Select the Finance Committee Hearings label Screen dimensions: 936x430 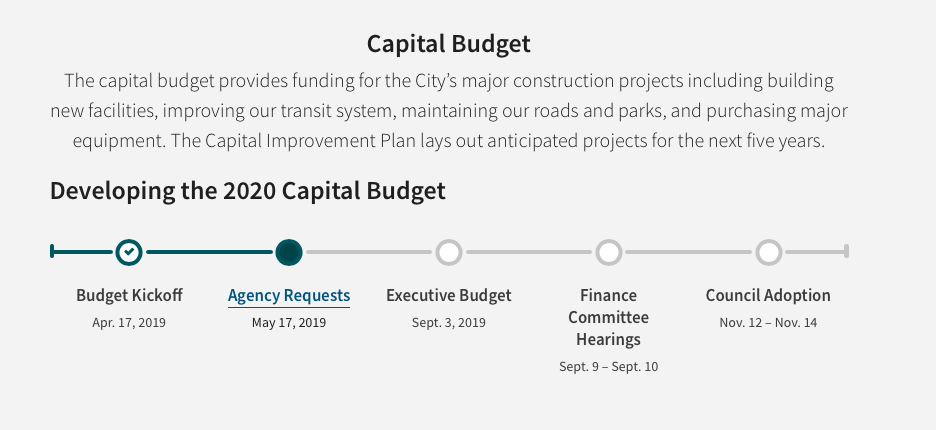(x=608, y=317)
